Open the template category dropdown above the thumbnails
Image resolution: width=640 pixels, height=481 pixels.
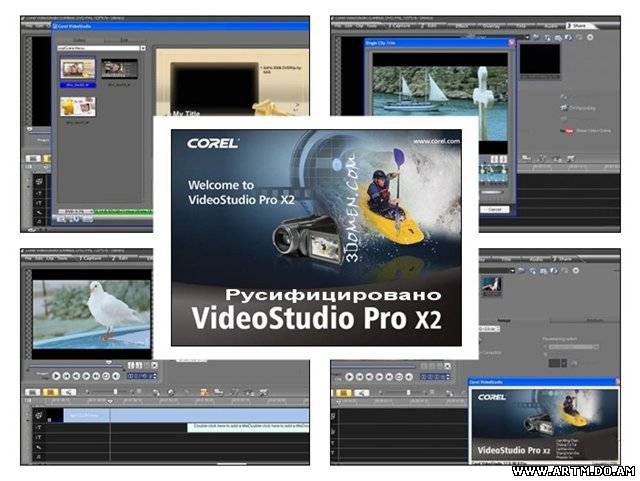143,48
